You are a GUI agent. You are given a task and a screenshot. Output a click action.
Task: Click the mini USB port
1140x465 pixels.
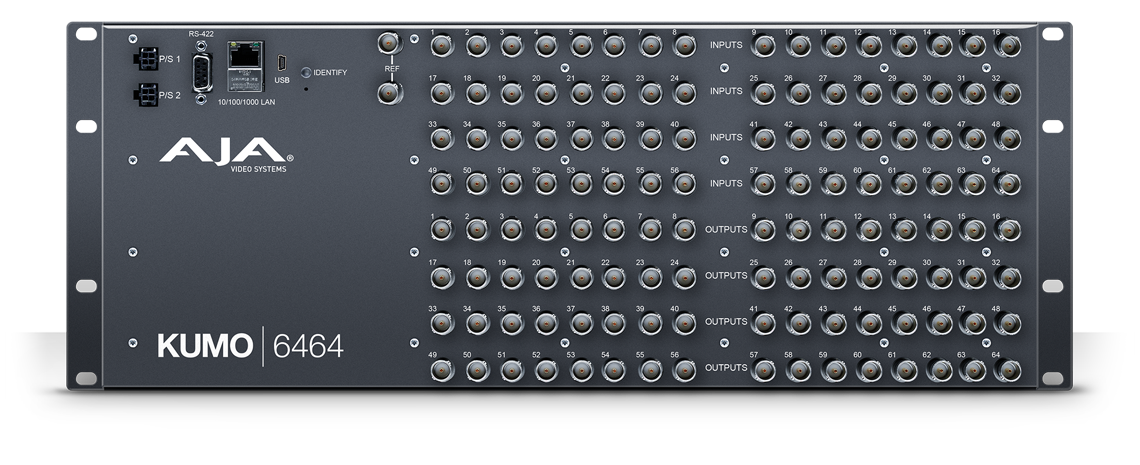click(283, 56)
